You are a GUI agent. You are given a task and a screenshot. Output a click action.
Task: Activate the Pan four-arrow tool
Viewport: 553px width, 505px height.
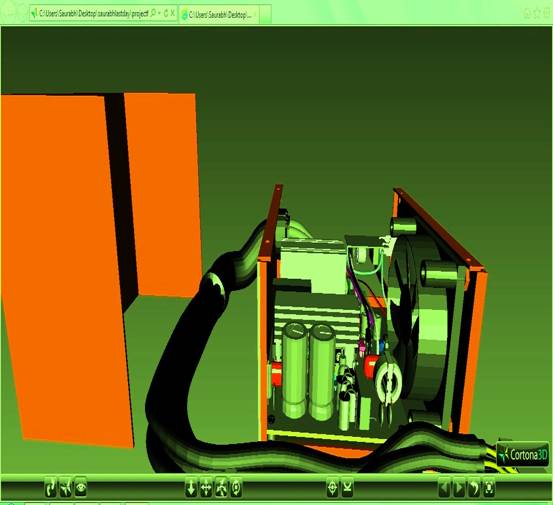point(206,488)
